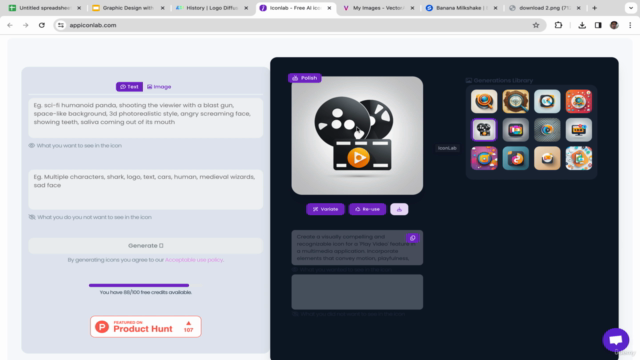Select the light blue clock-like library icon
Screen dimensions: 640x360
(547, 101)
